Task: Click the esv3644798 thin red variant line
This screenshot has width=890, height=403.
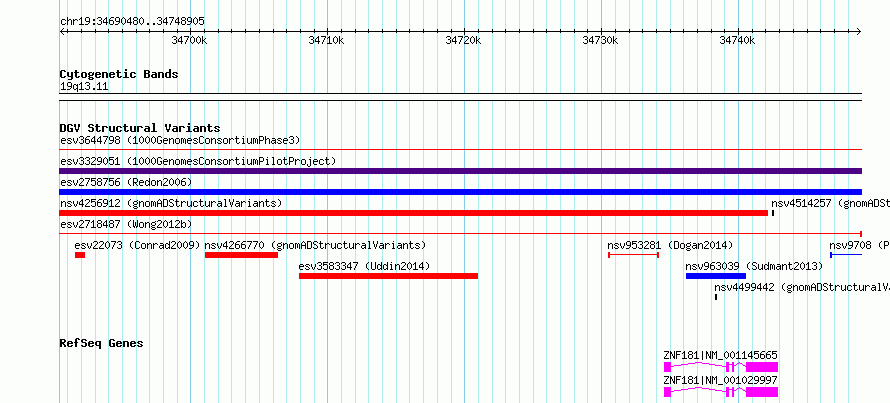Action: coord(460,150)
